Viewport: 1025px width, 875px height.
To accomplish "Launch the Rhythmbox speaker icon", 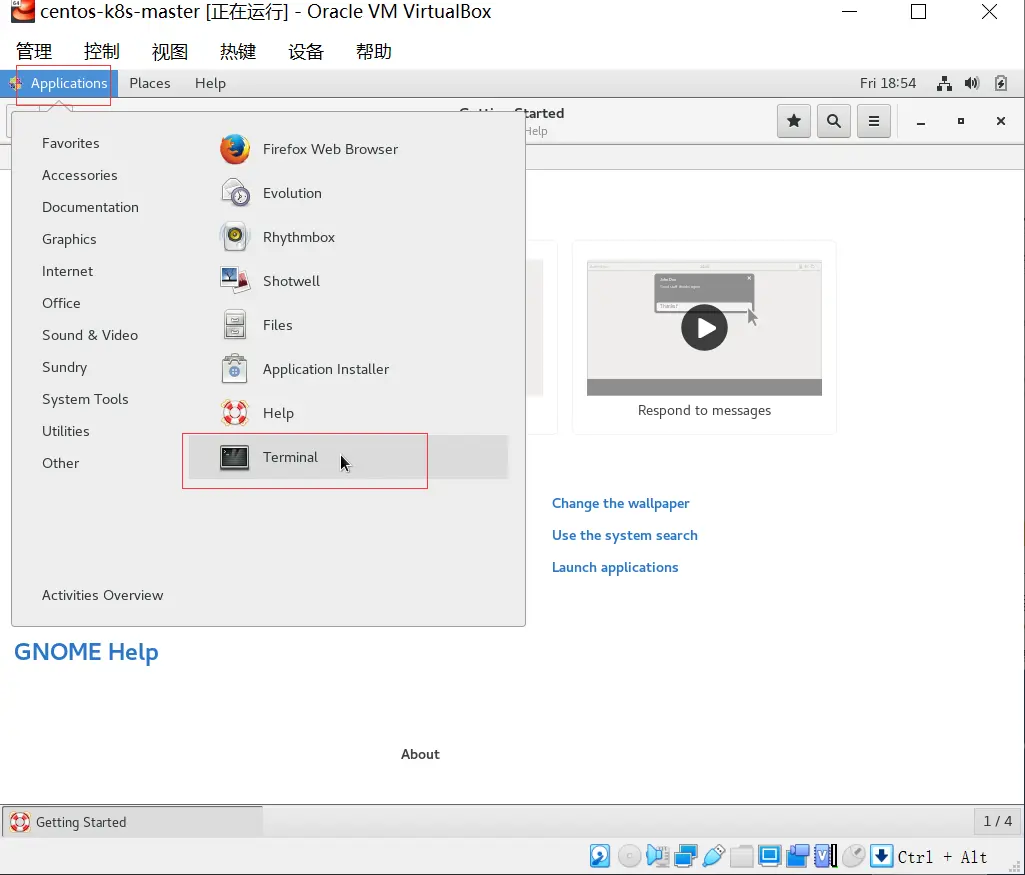I will pyautogui.click(x=235, y=237).
